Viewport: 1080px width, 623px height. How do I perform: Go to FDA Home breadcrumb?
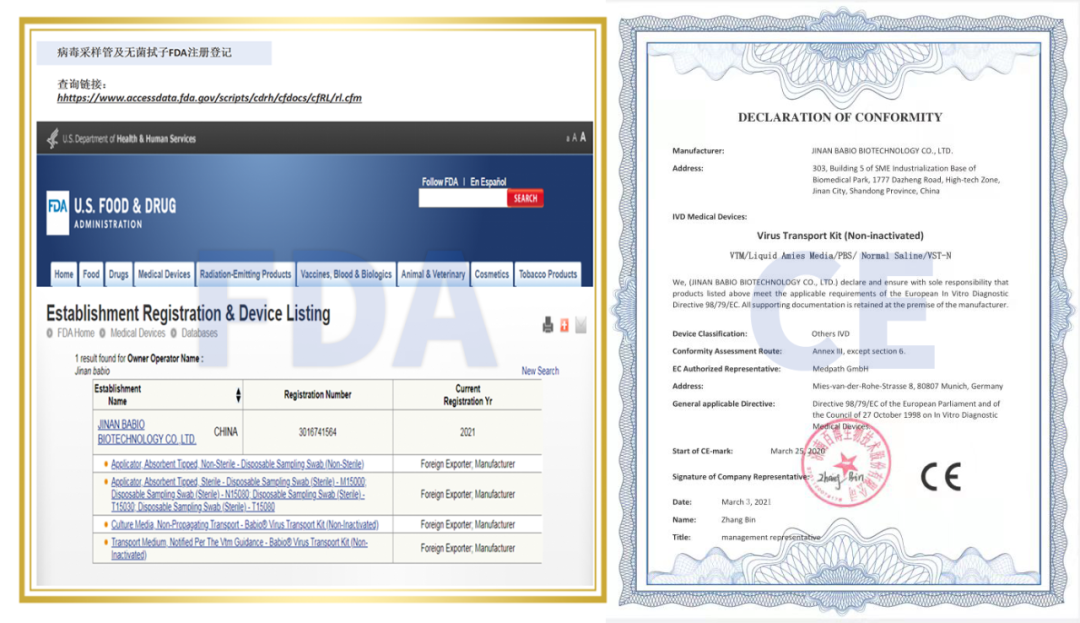point(76,333)
